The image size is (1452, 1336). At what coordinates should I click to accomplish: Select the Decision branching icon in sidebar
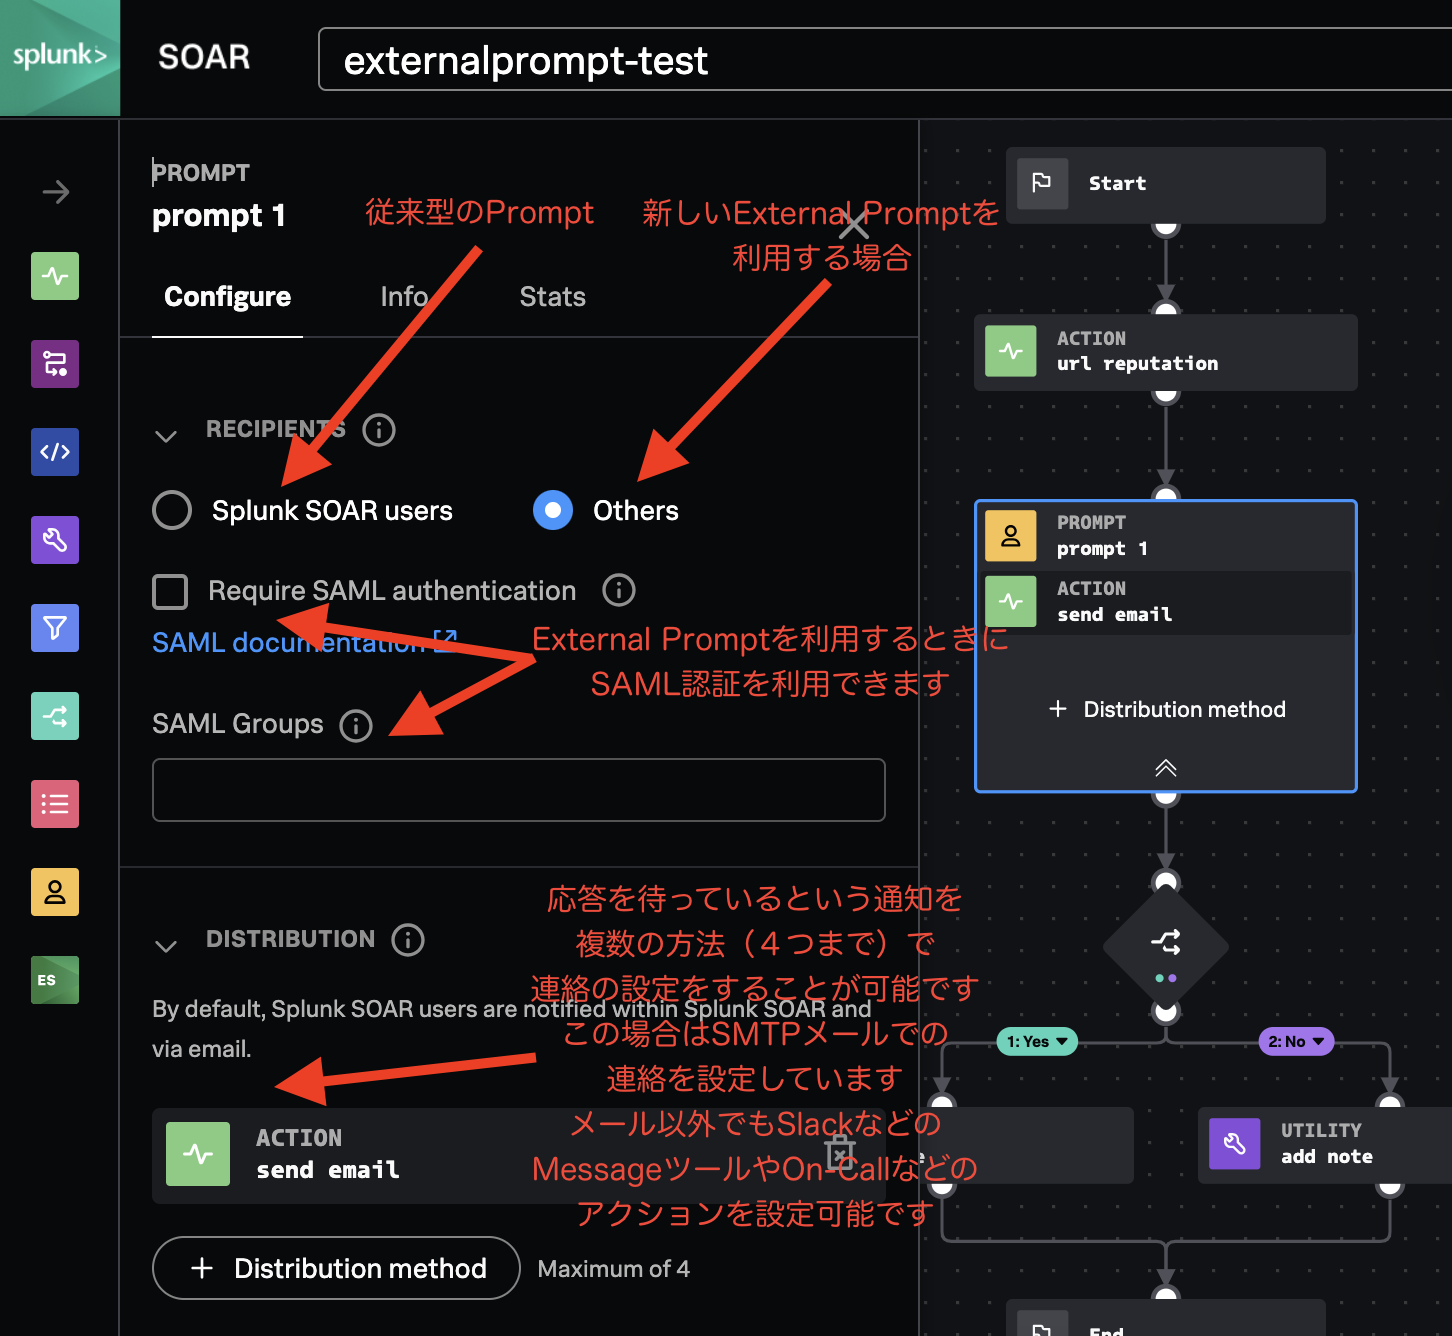click(54, 716)
